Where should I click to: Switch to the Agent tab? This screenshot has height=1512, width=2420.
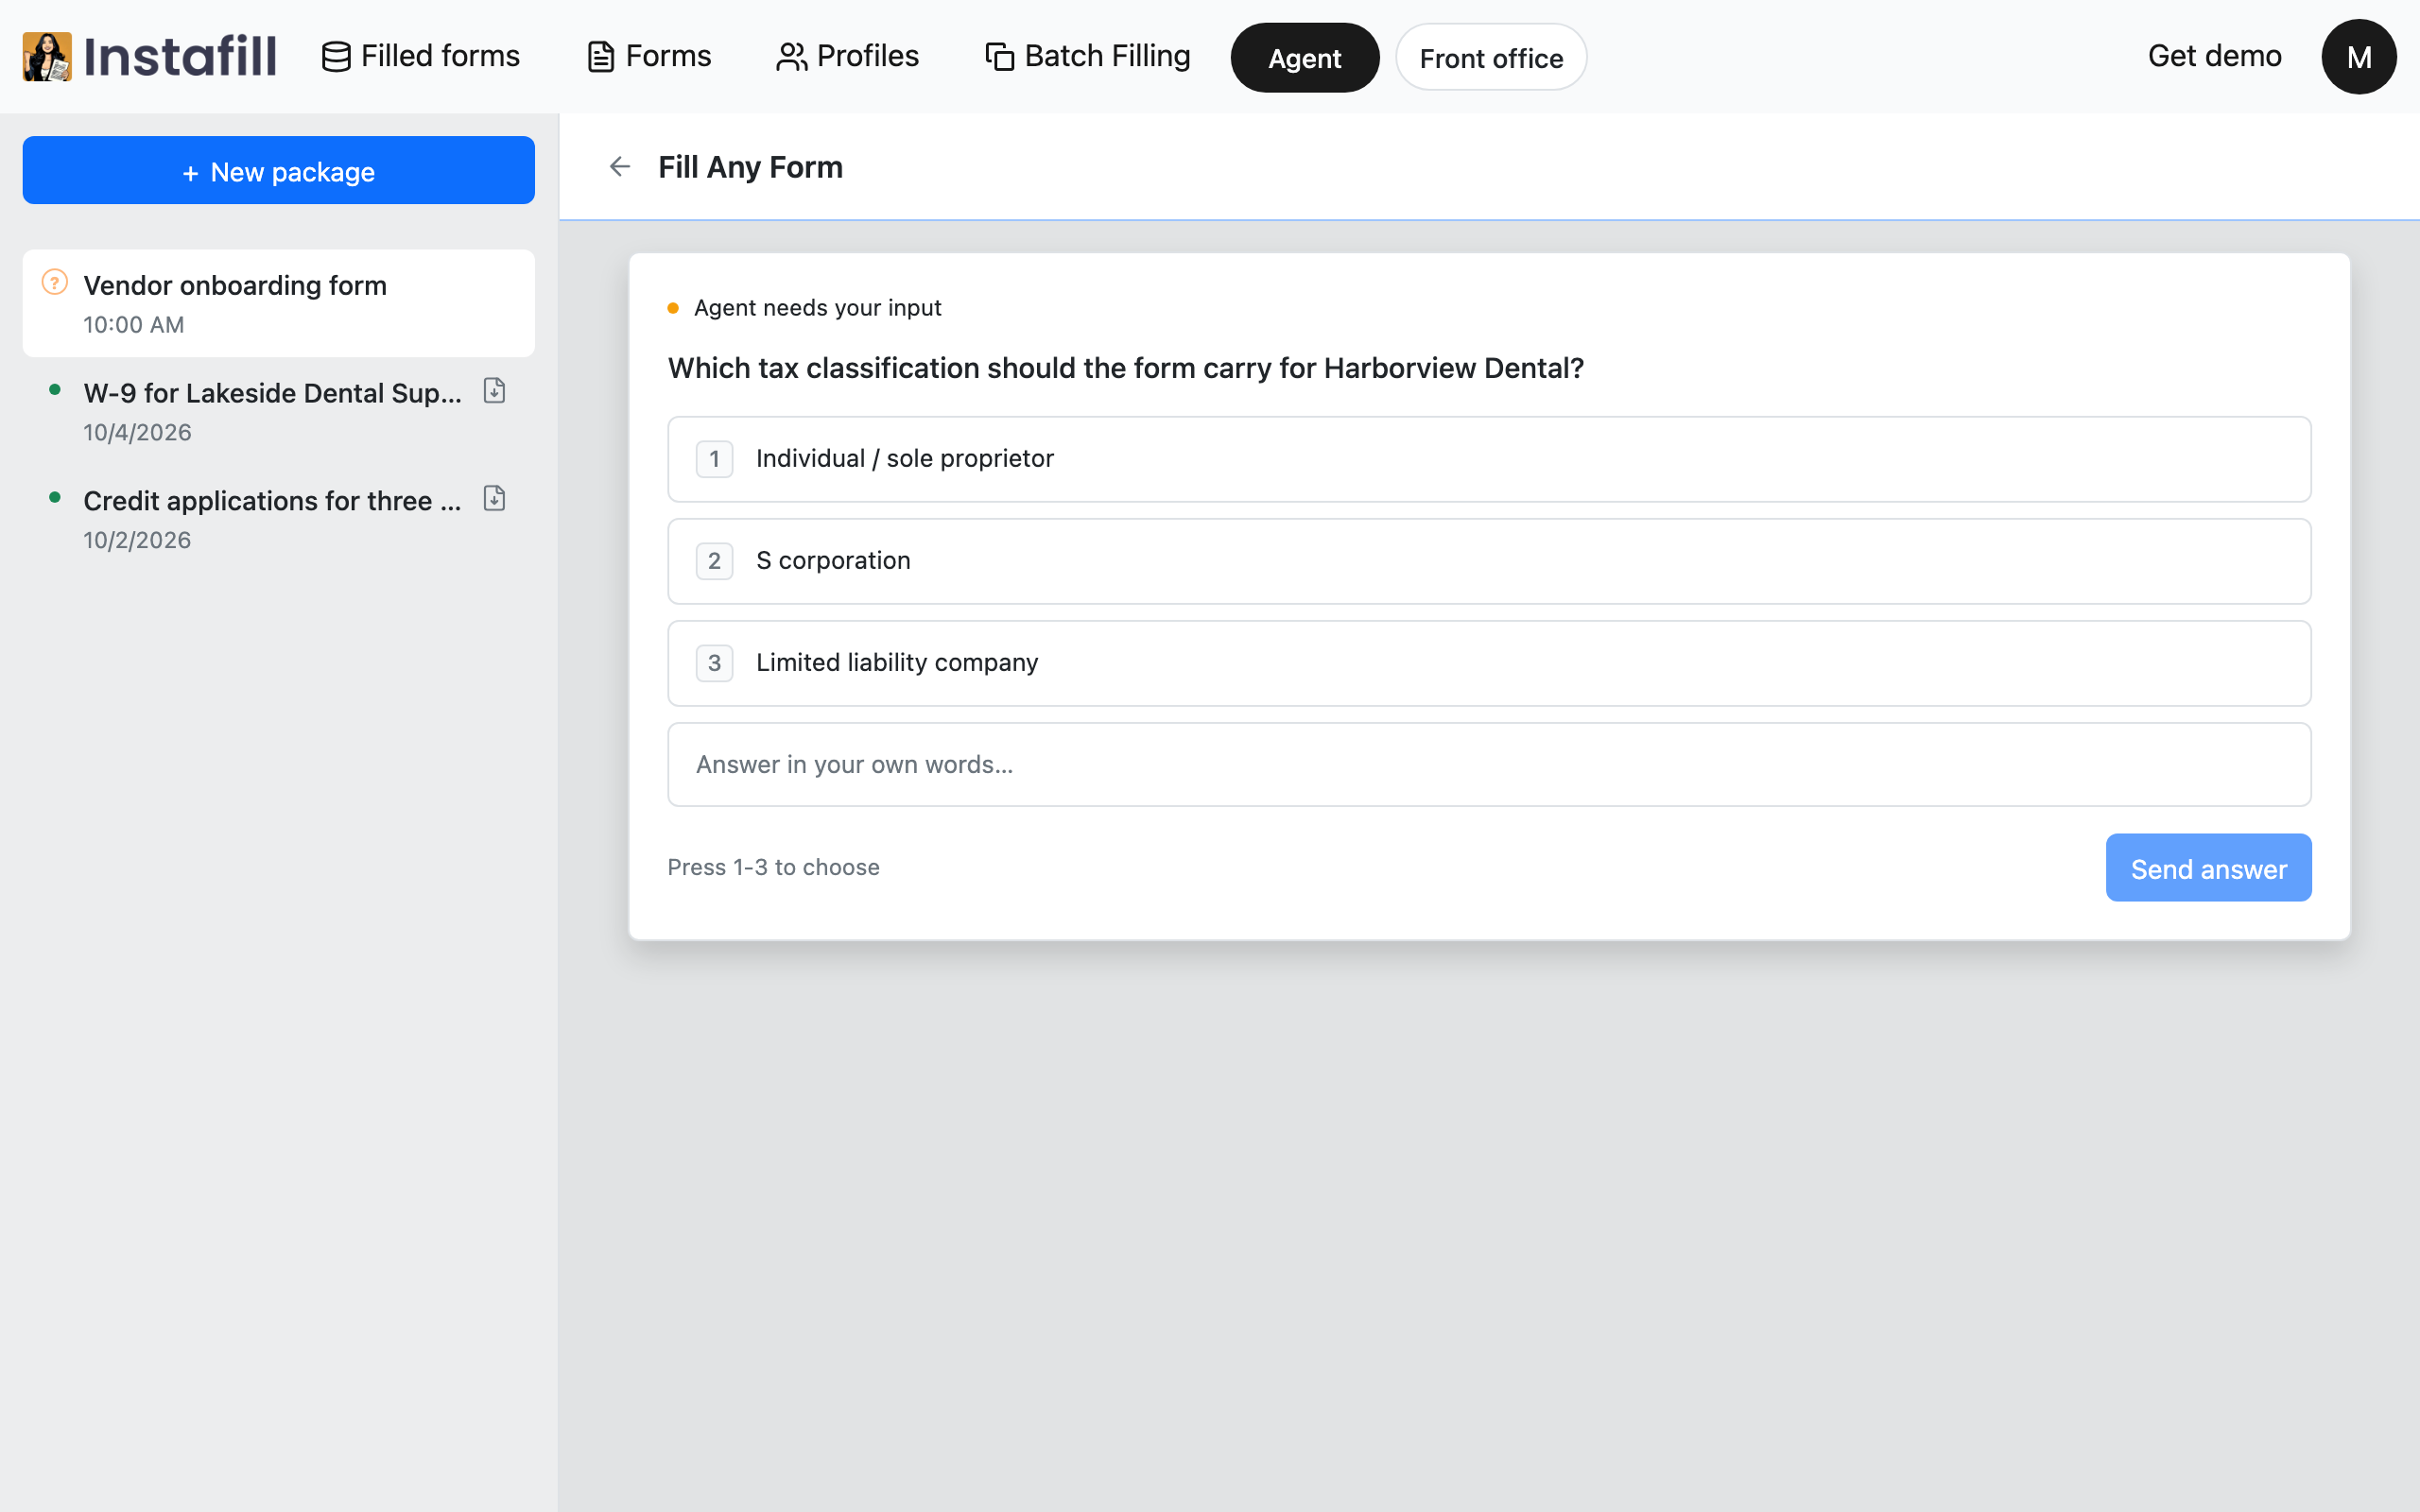tap(1304, 58)
